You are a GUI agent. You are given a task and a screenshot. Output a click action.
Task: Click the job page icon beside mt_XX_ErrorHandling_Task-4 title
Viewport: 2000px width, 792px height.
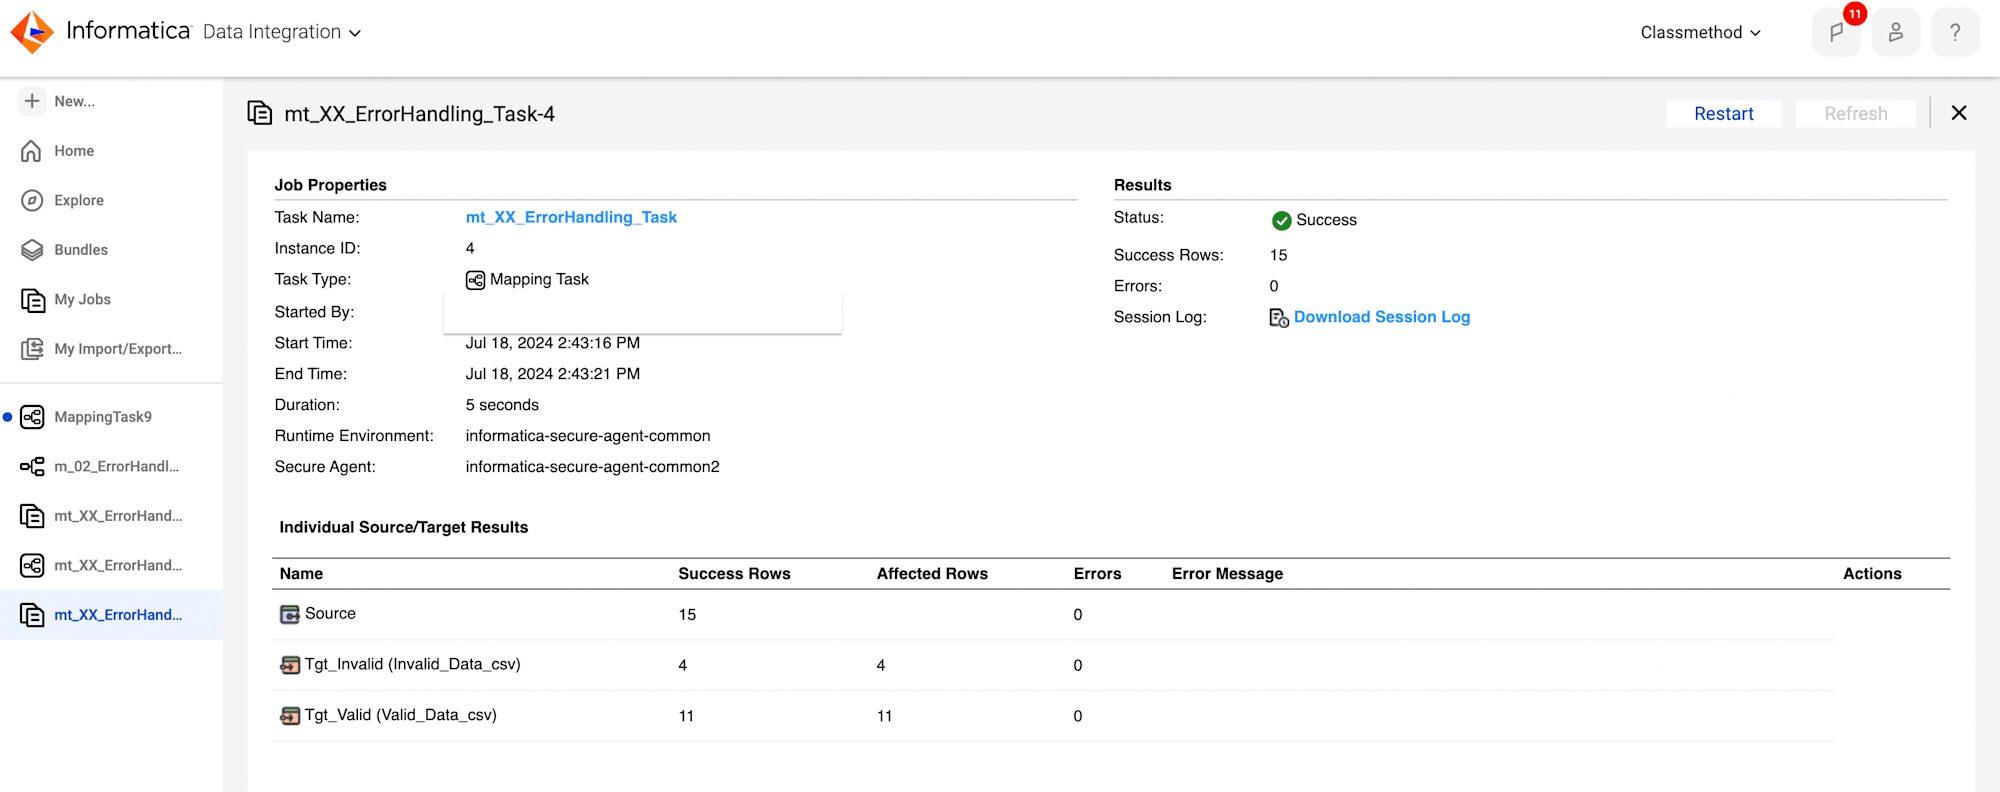tap(259, 113)
